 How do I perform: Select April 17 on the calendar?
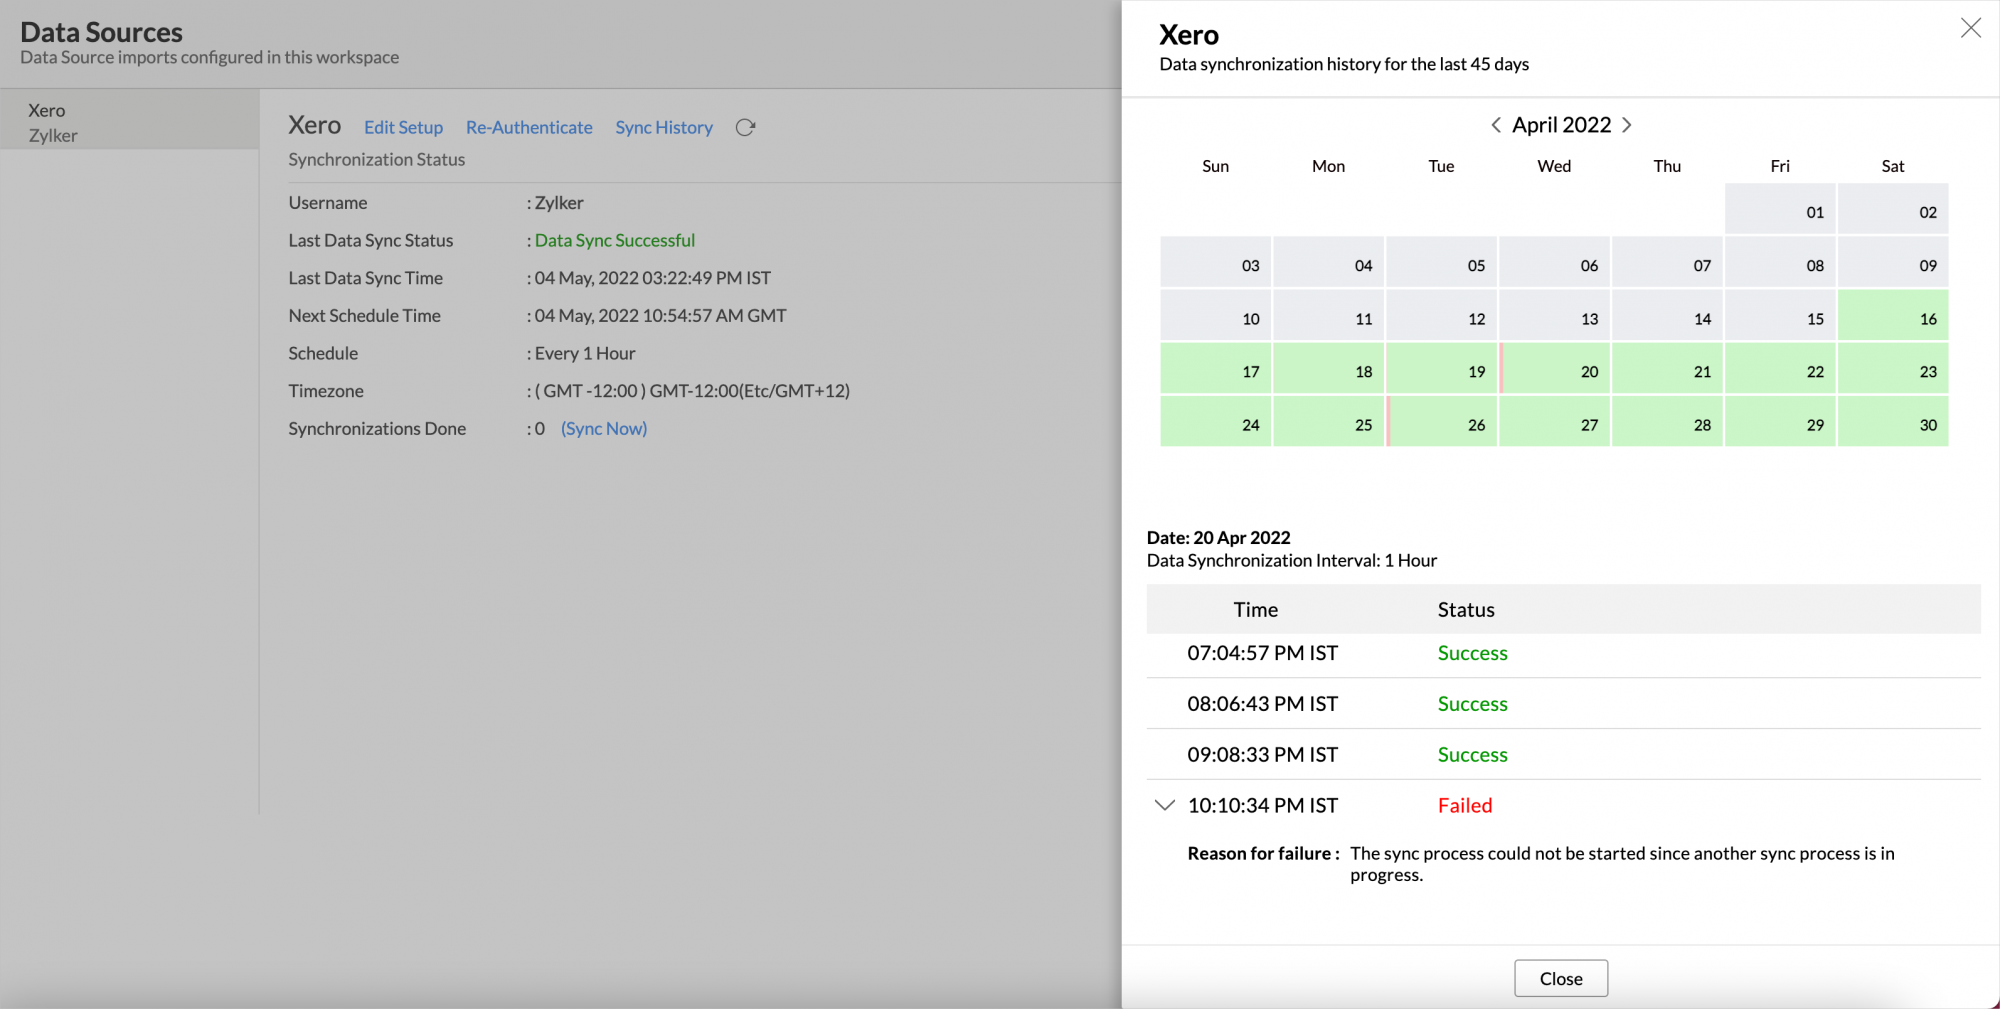pyautogui.click(x=1216, y=368)
